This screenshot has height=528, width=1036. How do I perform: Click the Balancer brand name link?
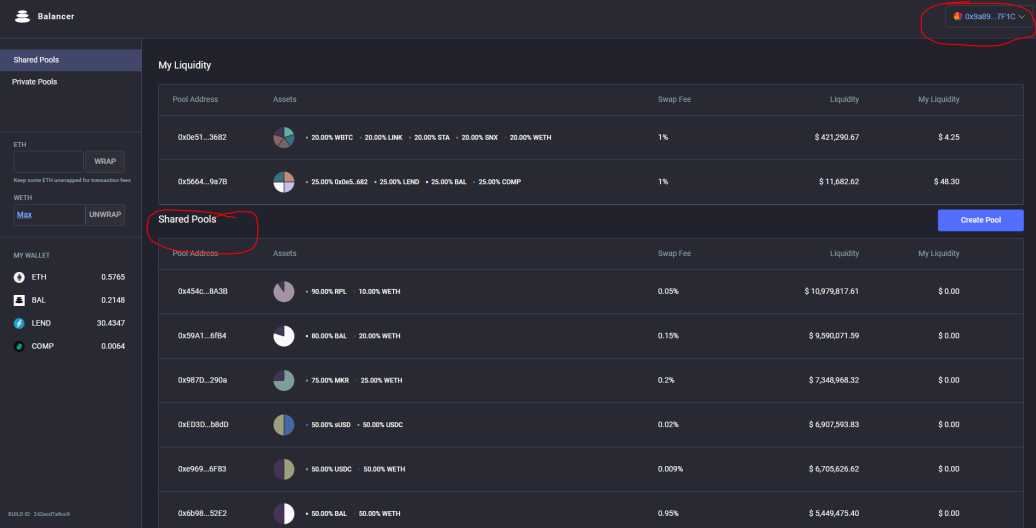[x=56, y=17]
